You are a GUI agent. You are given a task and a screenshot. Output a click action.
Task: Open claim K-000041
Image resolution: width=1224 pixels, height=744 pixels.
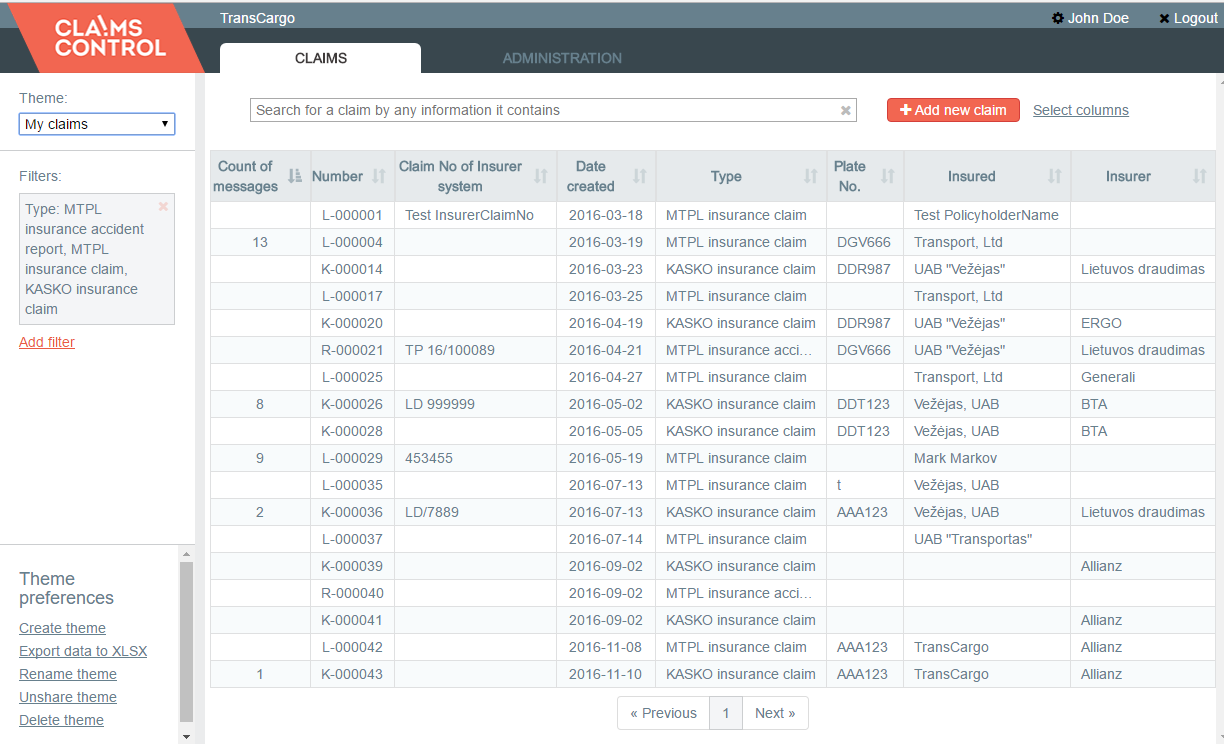tap(352, 620)
